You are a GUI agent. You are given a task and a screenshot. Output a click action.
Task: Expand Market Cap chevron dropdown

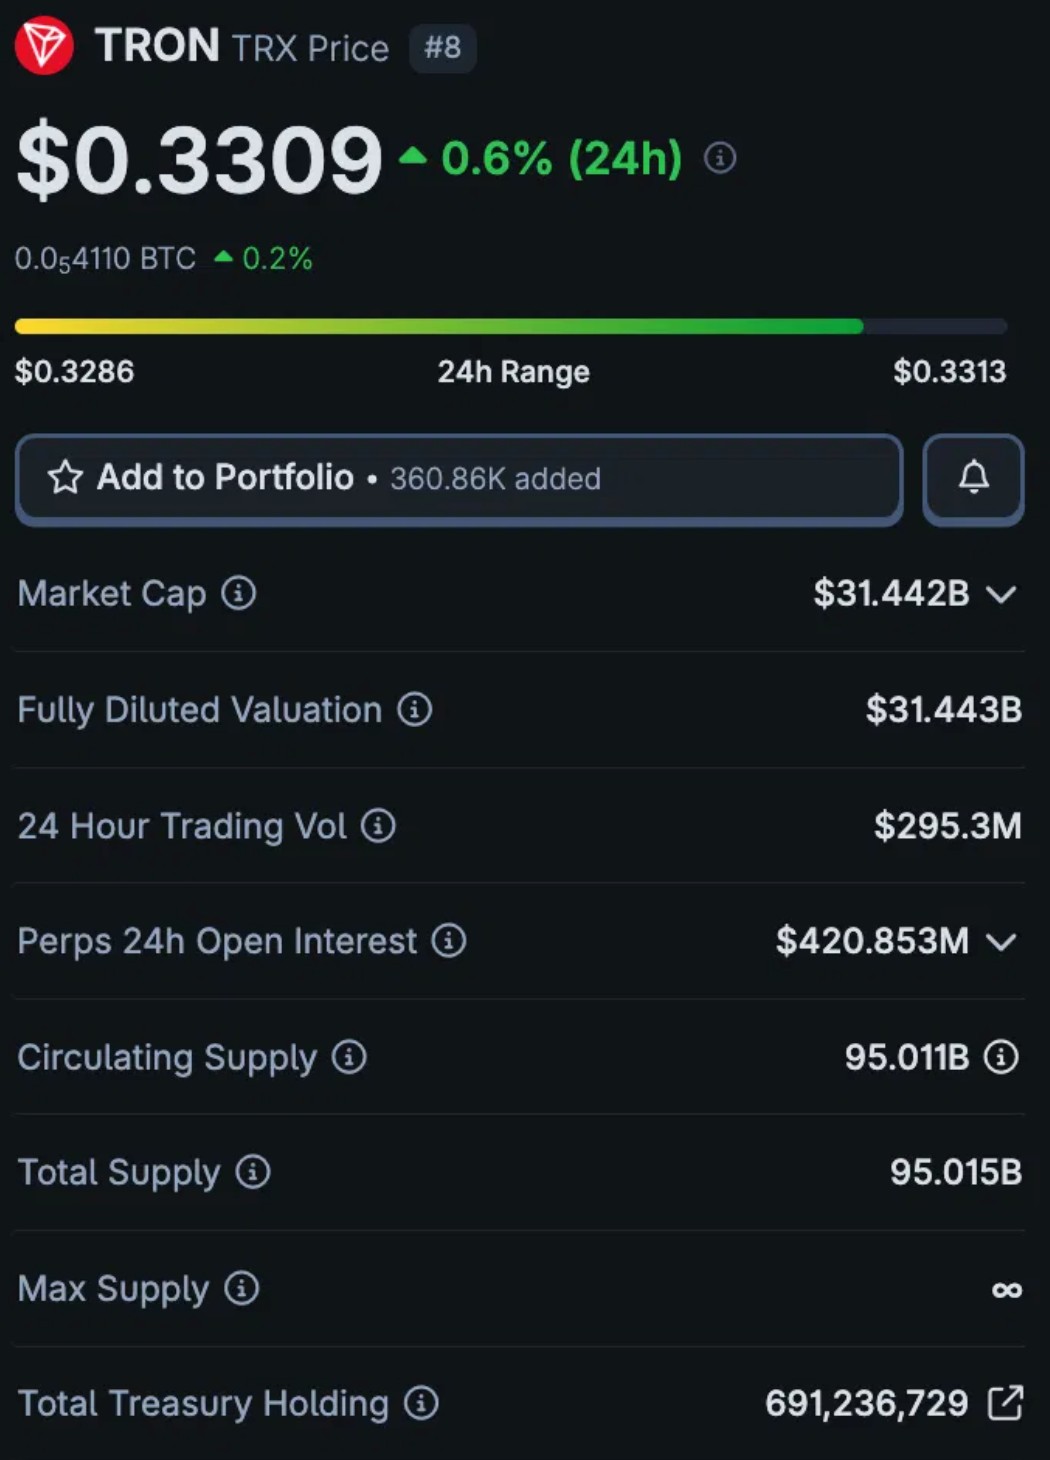[1001, 594]
